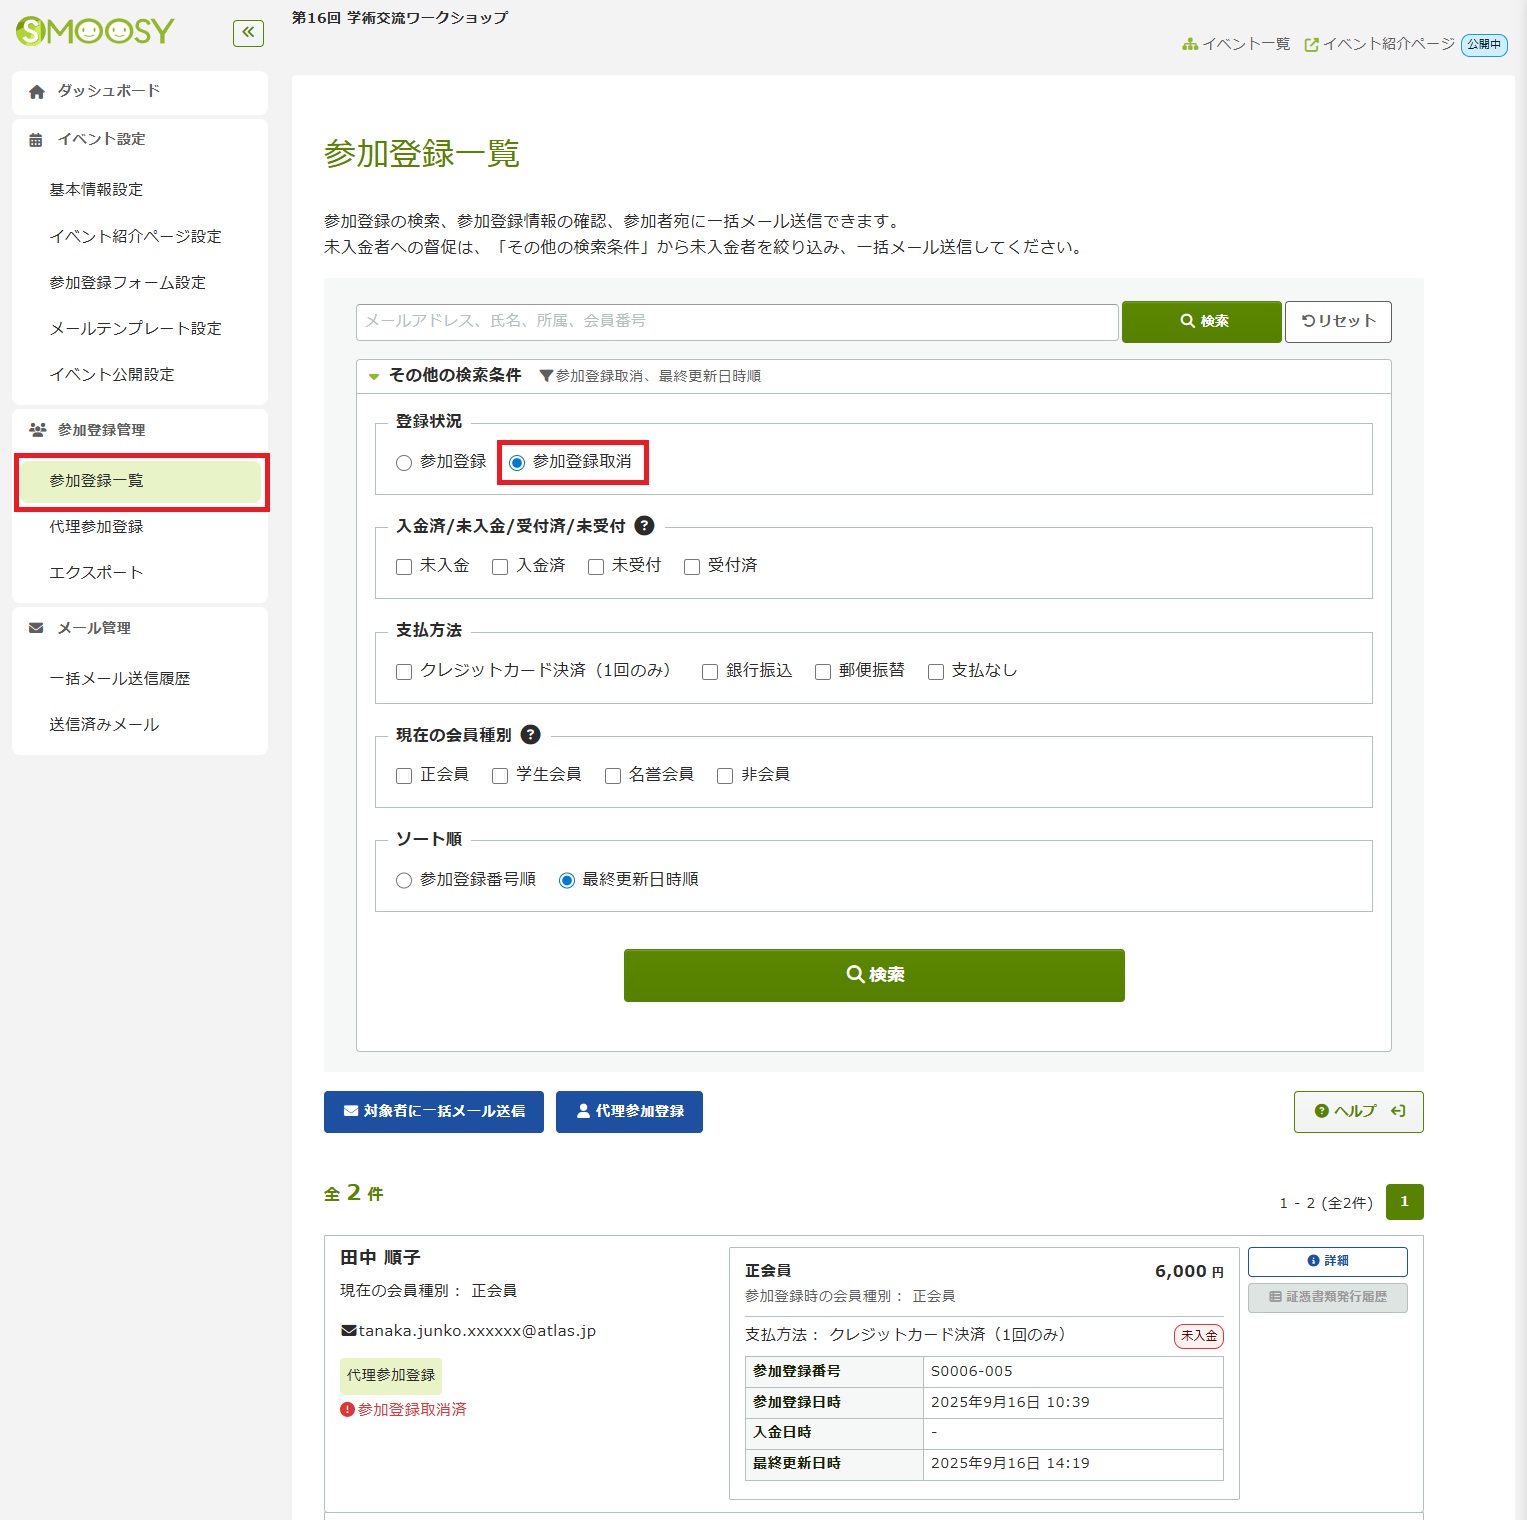
Task: Open エクスポート in the sidebar
Action: [x=96, y=572]
